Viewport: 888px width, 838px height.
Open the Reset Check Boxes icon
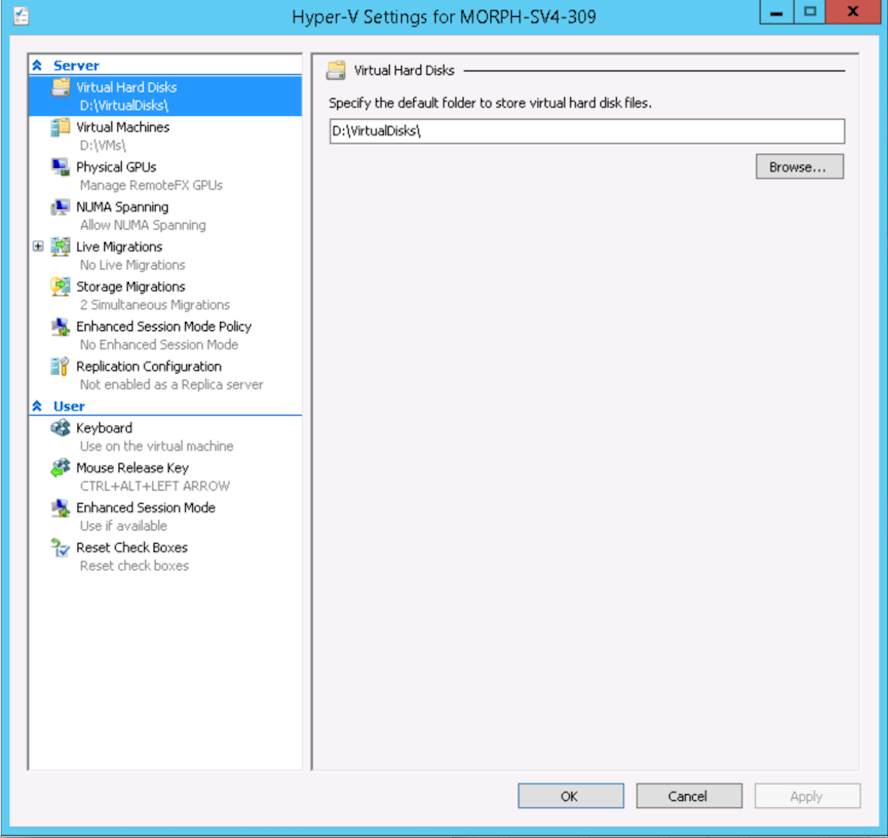[62, 548]
